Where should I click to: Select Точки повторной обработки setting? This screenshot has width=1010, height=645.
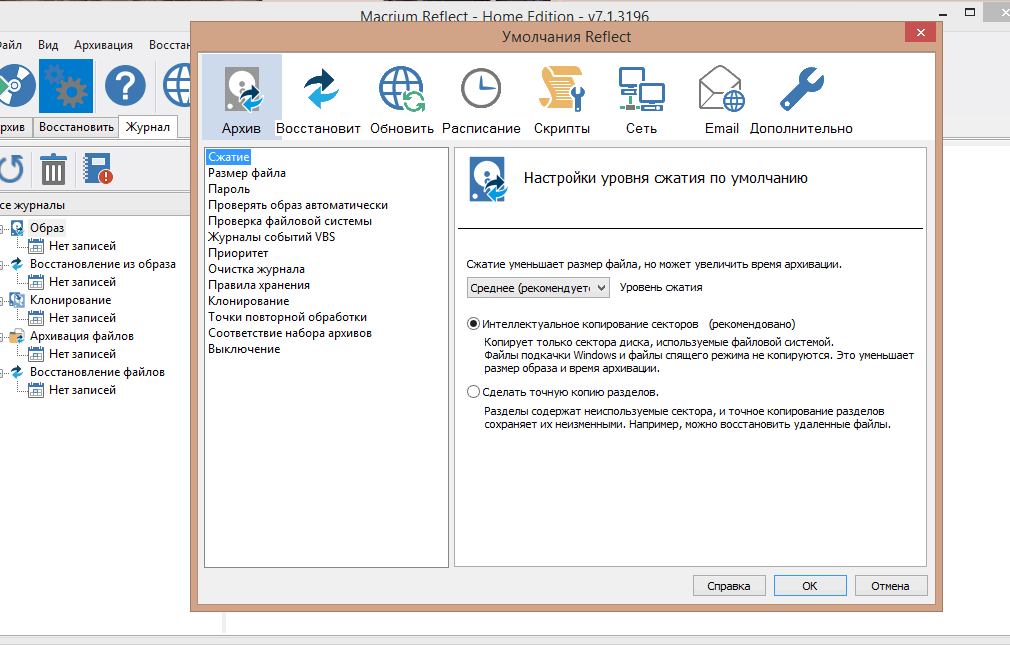(287, 317)
